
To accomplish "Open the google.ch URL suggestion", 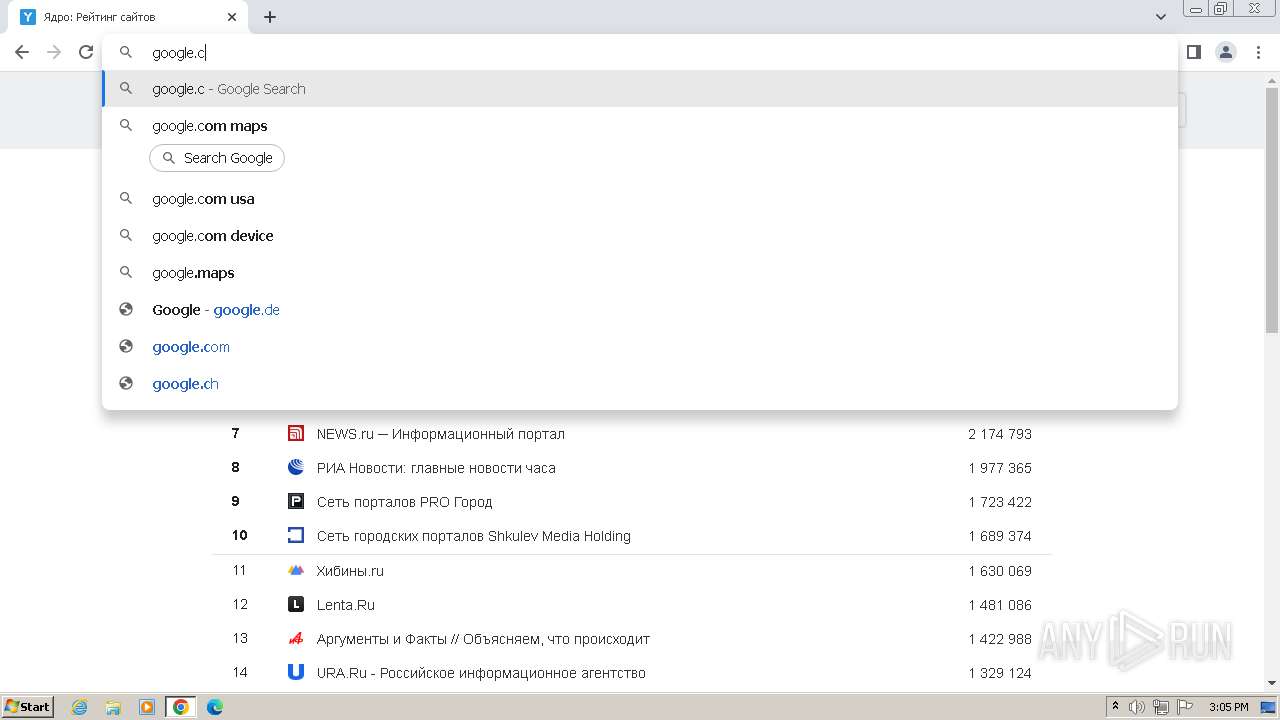I will coord(640,384).
